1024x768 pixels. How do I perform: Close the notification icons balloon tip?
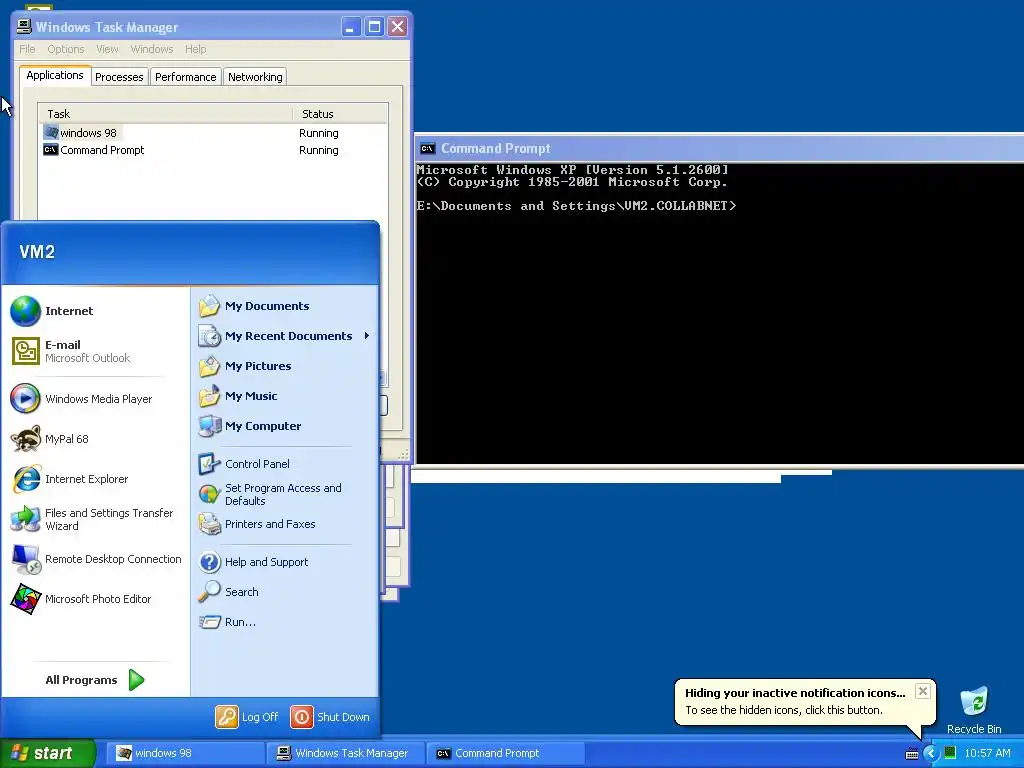(922, 691)
